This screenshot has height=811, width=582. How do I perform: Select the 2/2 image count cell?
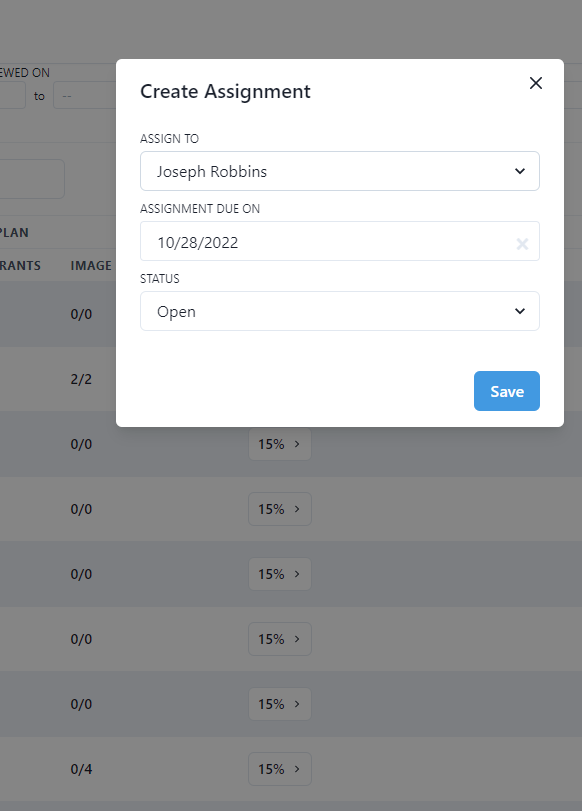click(x=81, y=379)
